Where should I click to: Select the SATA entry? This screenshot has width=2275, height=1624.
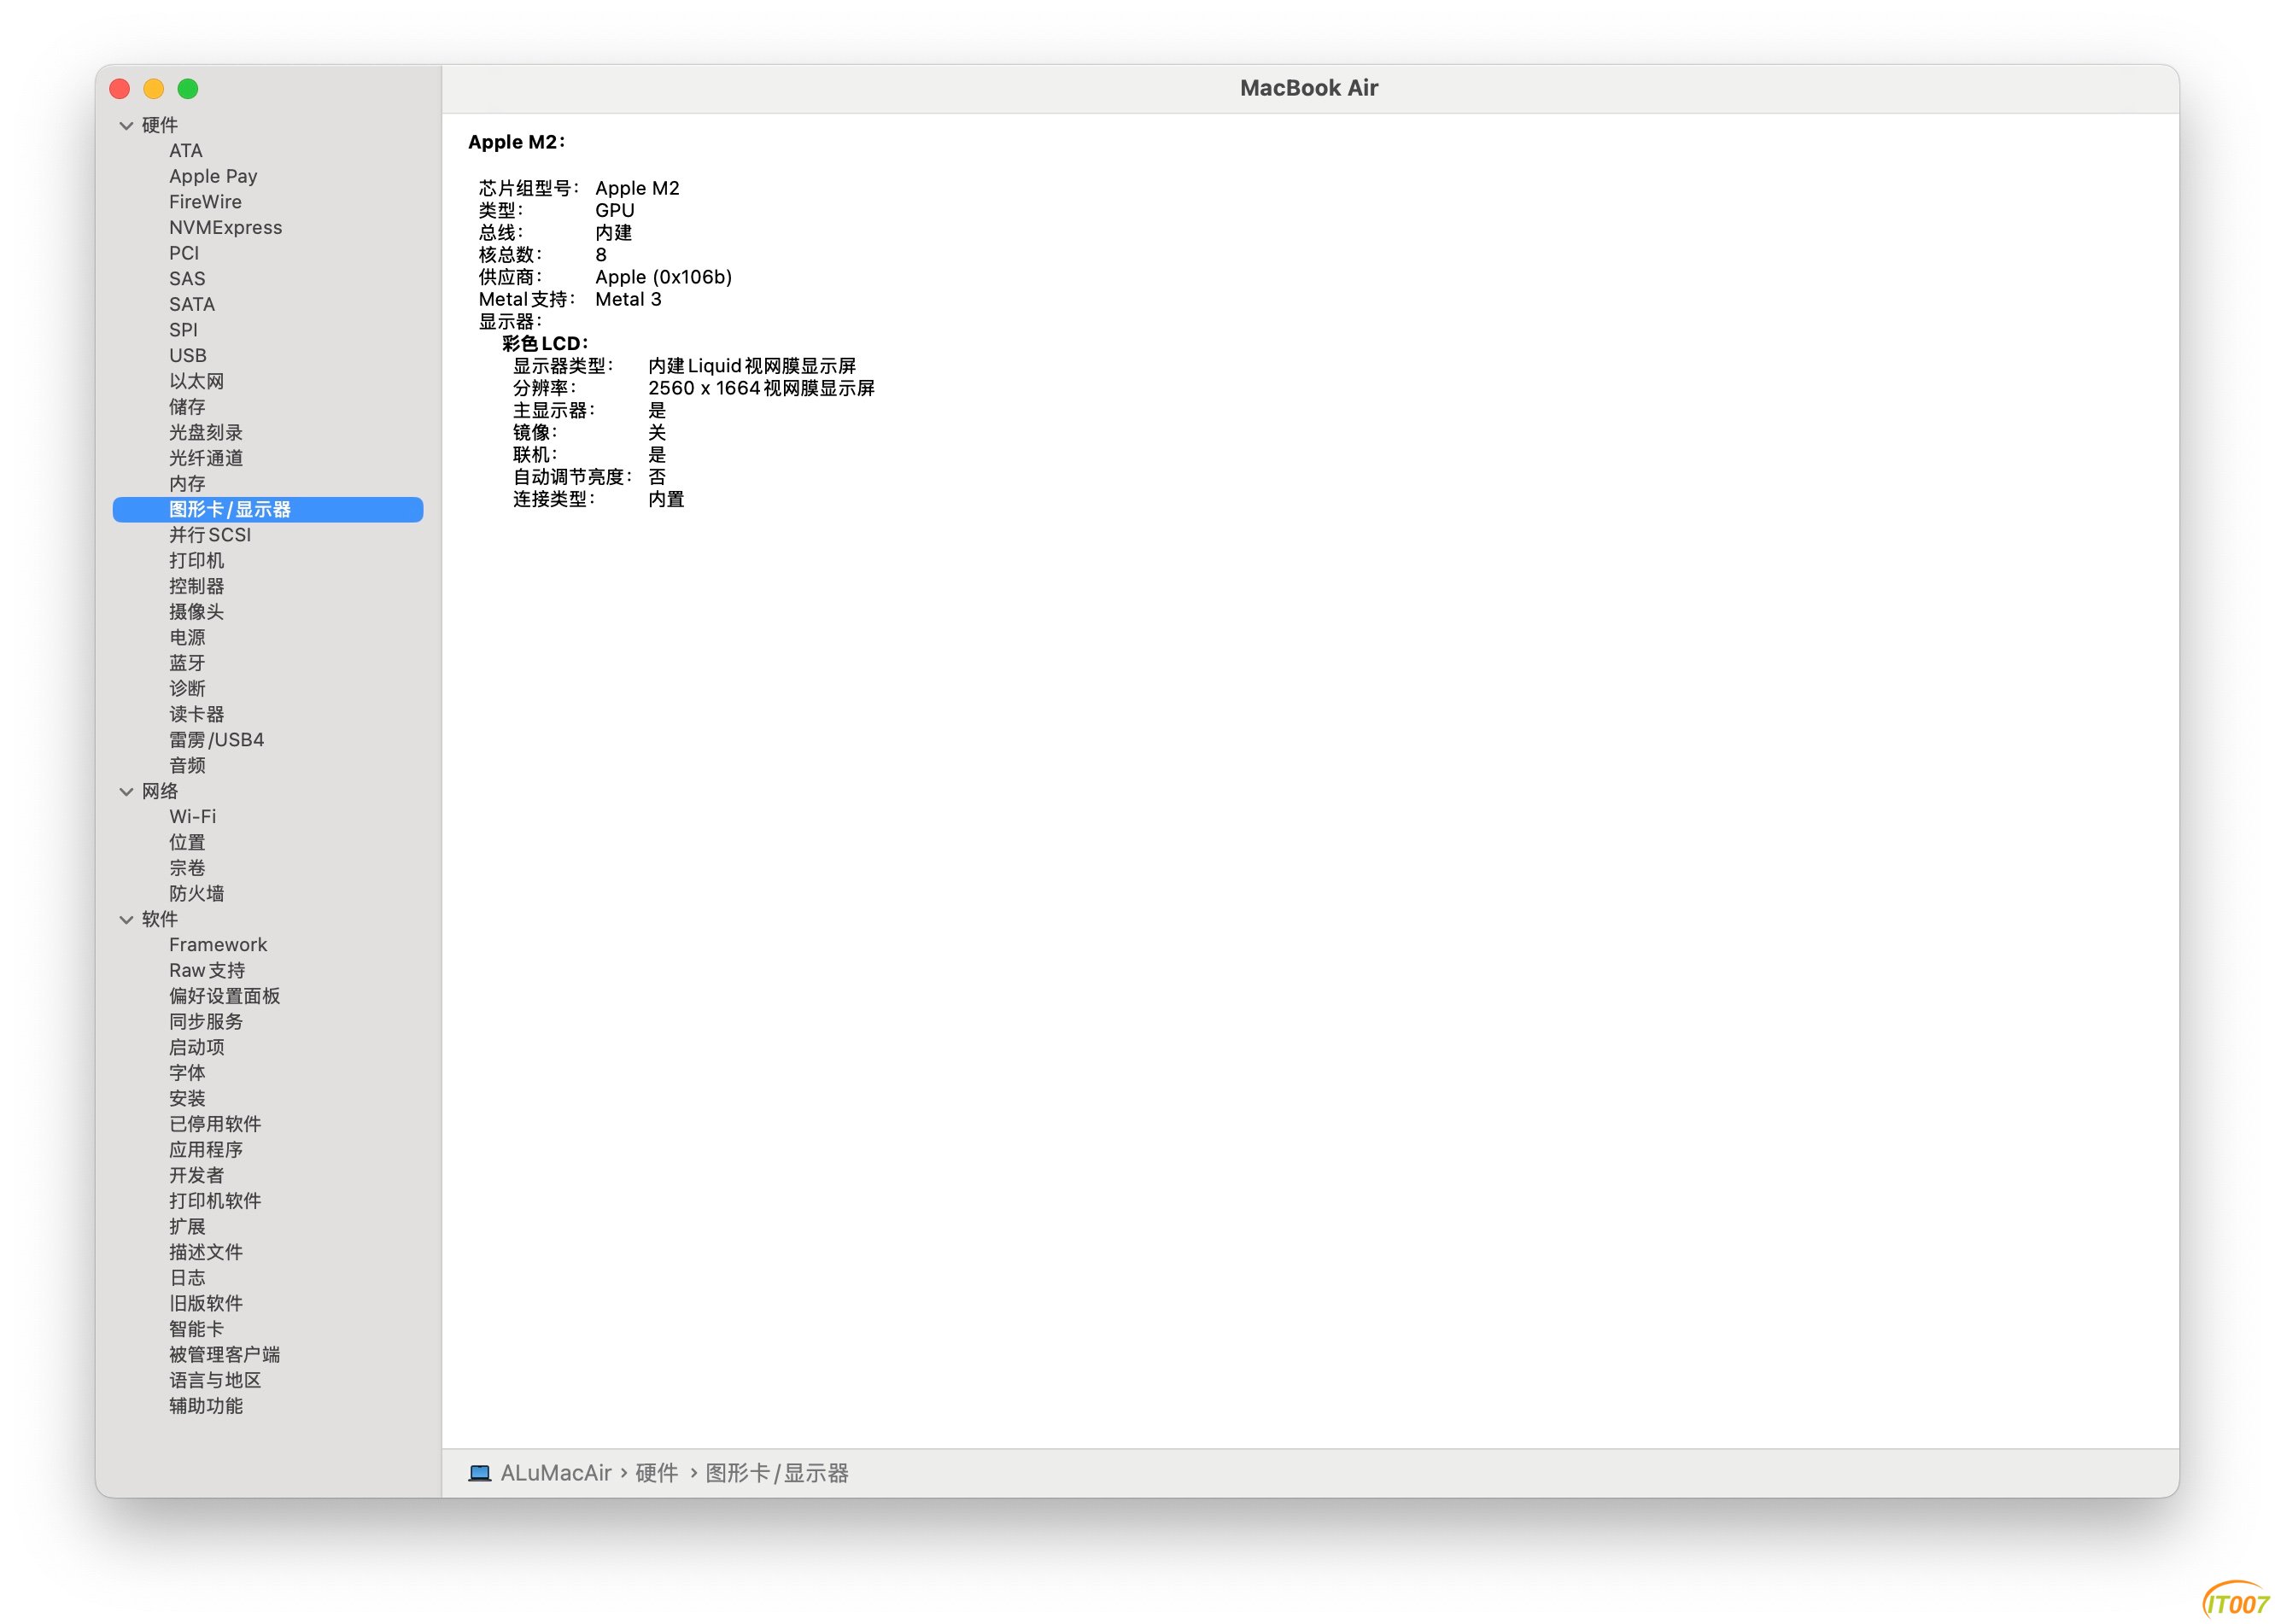click(192, 304)
